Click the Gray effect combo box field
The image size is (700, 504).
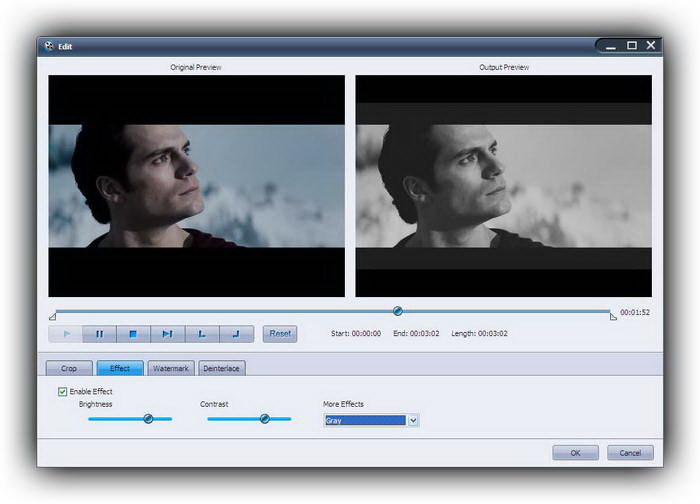(365, 421)
